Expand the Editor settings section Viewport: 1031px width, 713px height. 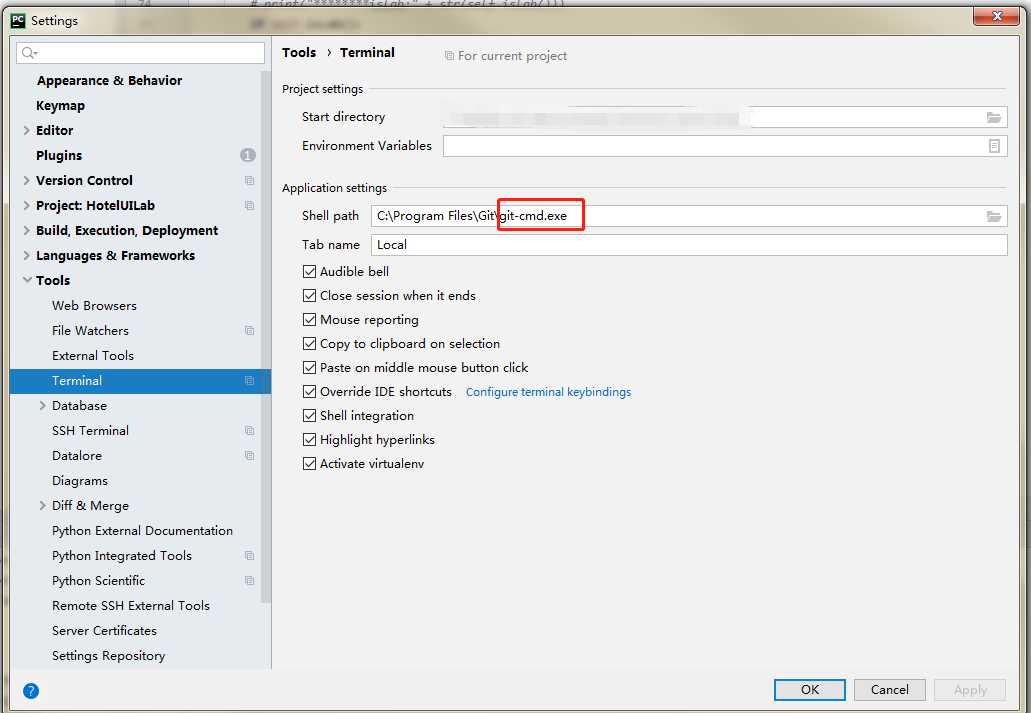click(27, 131)
